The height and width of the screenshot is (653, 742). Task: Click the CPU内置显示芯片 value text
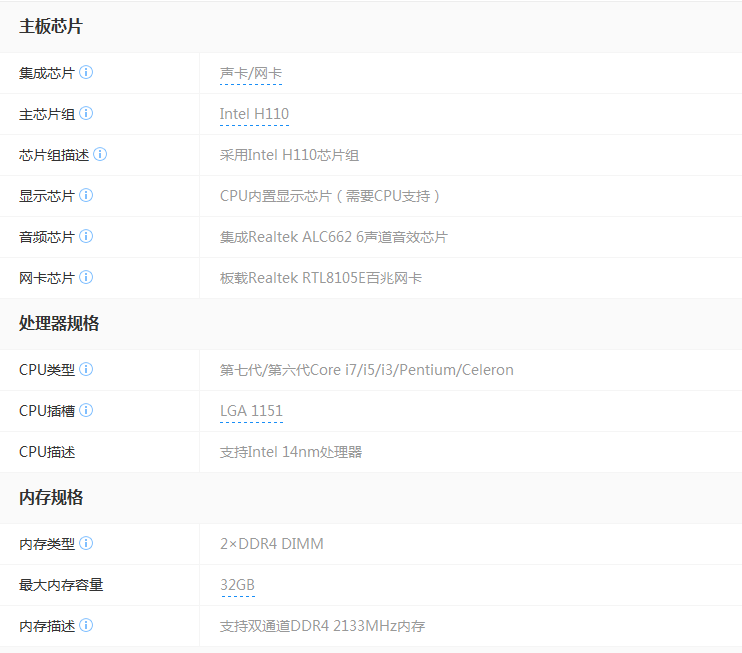[x=330, y=196]
